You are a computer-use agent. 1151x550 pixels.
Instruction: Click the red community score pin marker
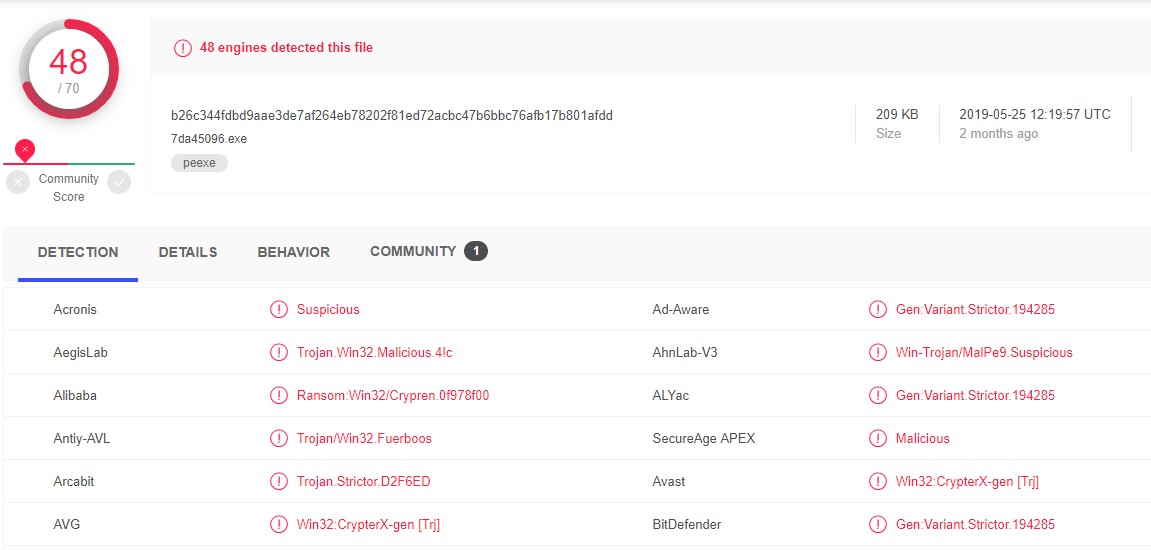tap(25, 149)
